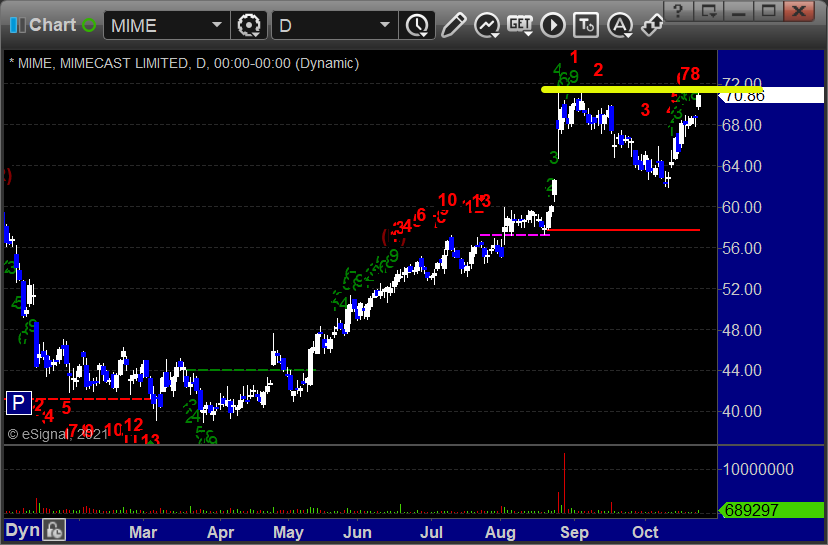828x545 pixels.
Task: Open the circled A alerts menu
Action: point(620,25)
